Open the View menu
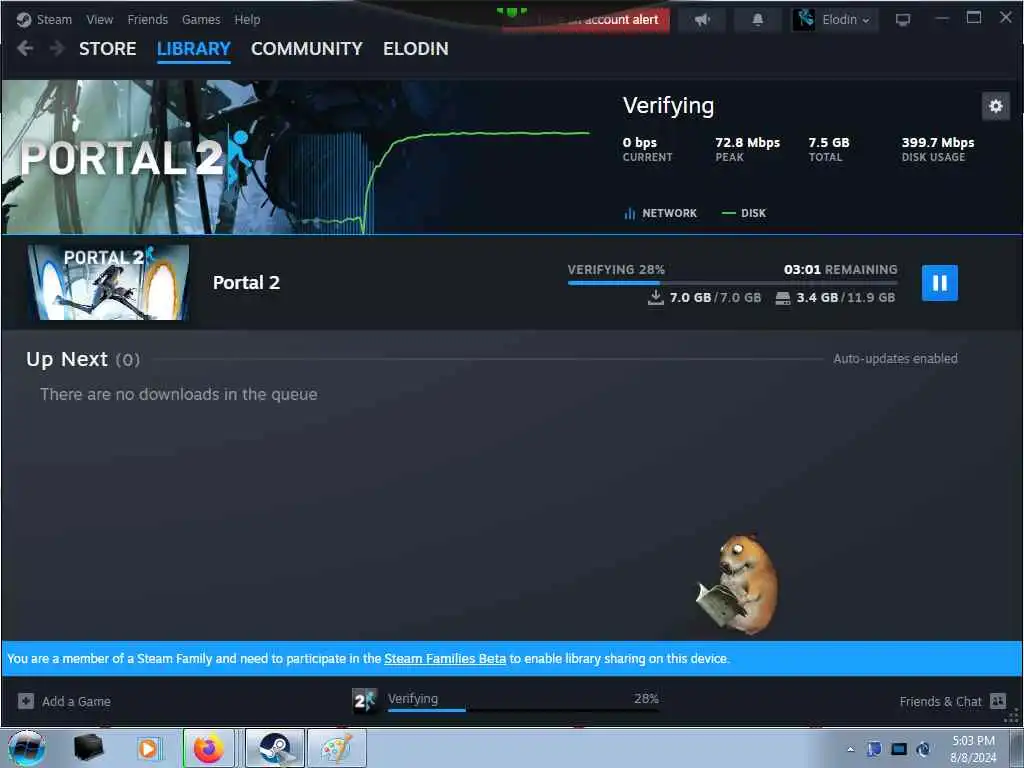Screen dimensions: 1024x768 click(99, 20)
